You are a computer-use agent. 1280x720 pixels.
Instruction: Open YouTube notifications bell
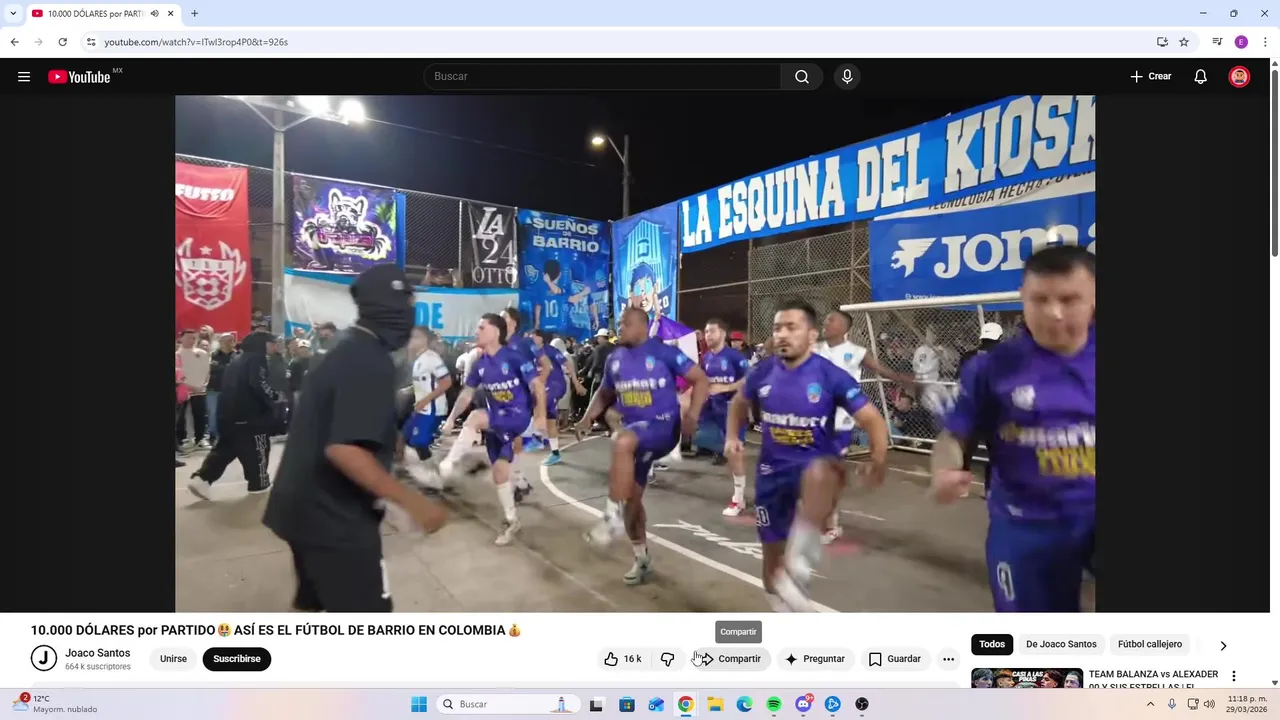click(1201, 77)
